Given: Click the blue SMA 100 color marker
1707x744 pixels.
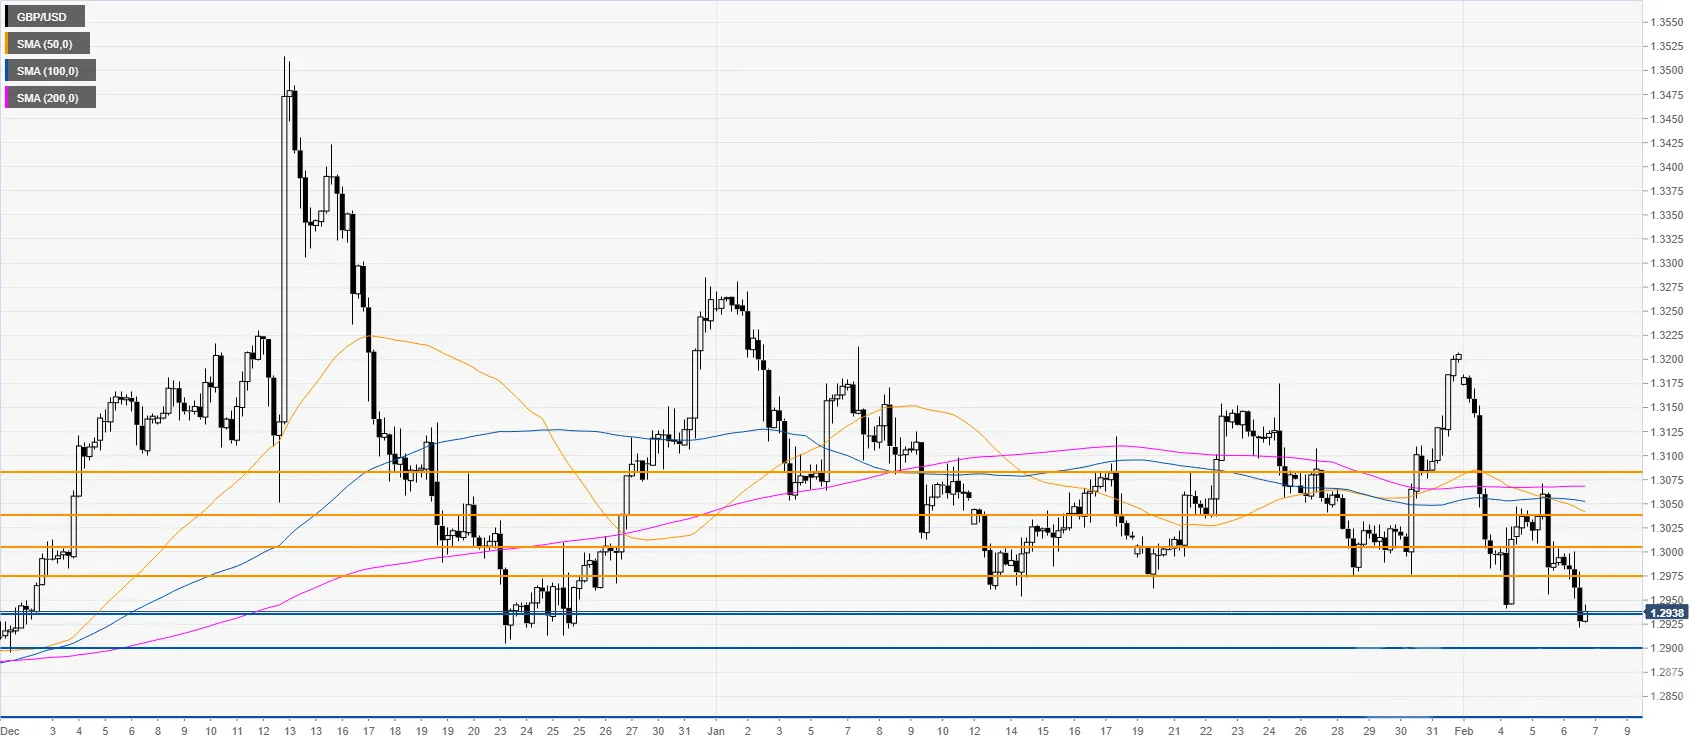Looking at the screenshot, I should tap(7, 71).
